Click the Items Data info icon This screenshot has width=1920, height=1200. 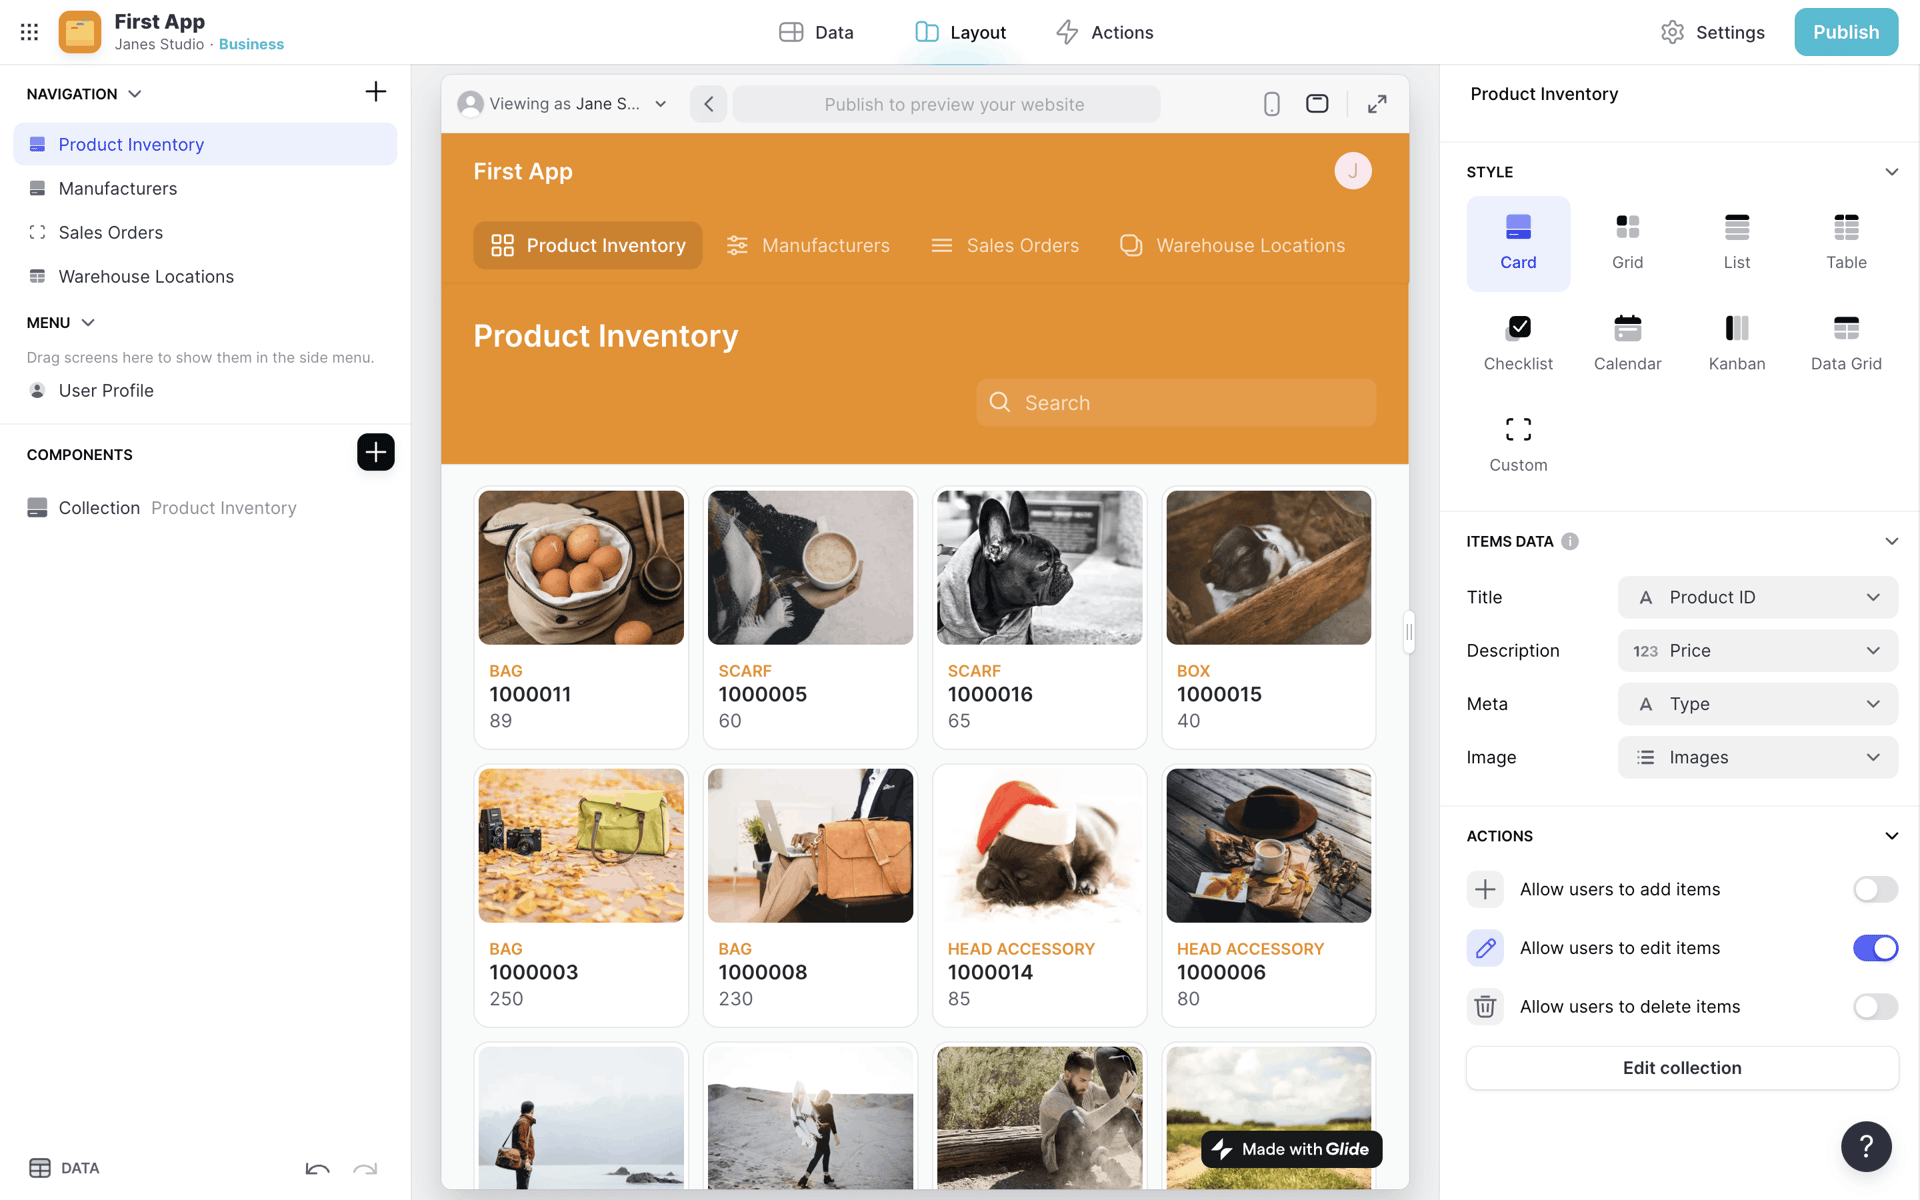tap(1570, 541)
